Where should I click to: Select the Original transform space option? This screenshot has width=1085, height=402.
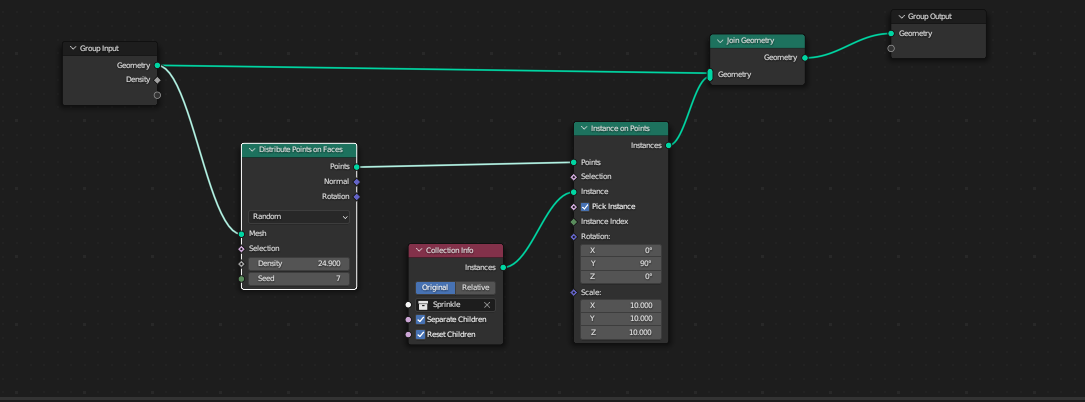(436, 287)
